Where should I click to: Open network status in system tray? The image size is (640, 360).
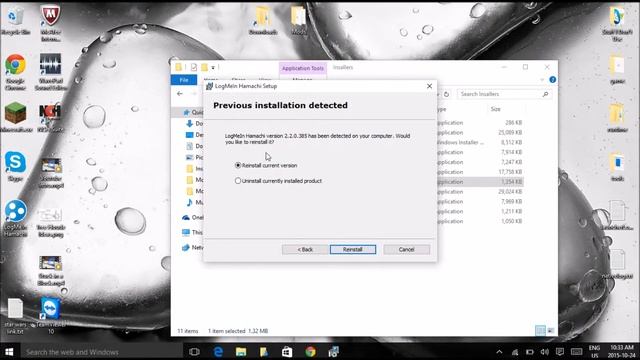(515, 352)
